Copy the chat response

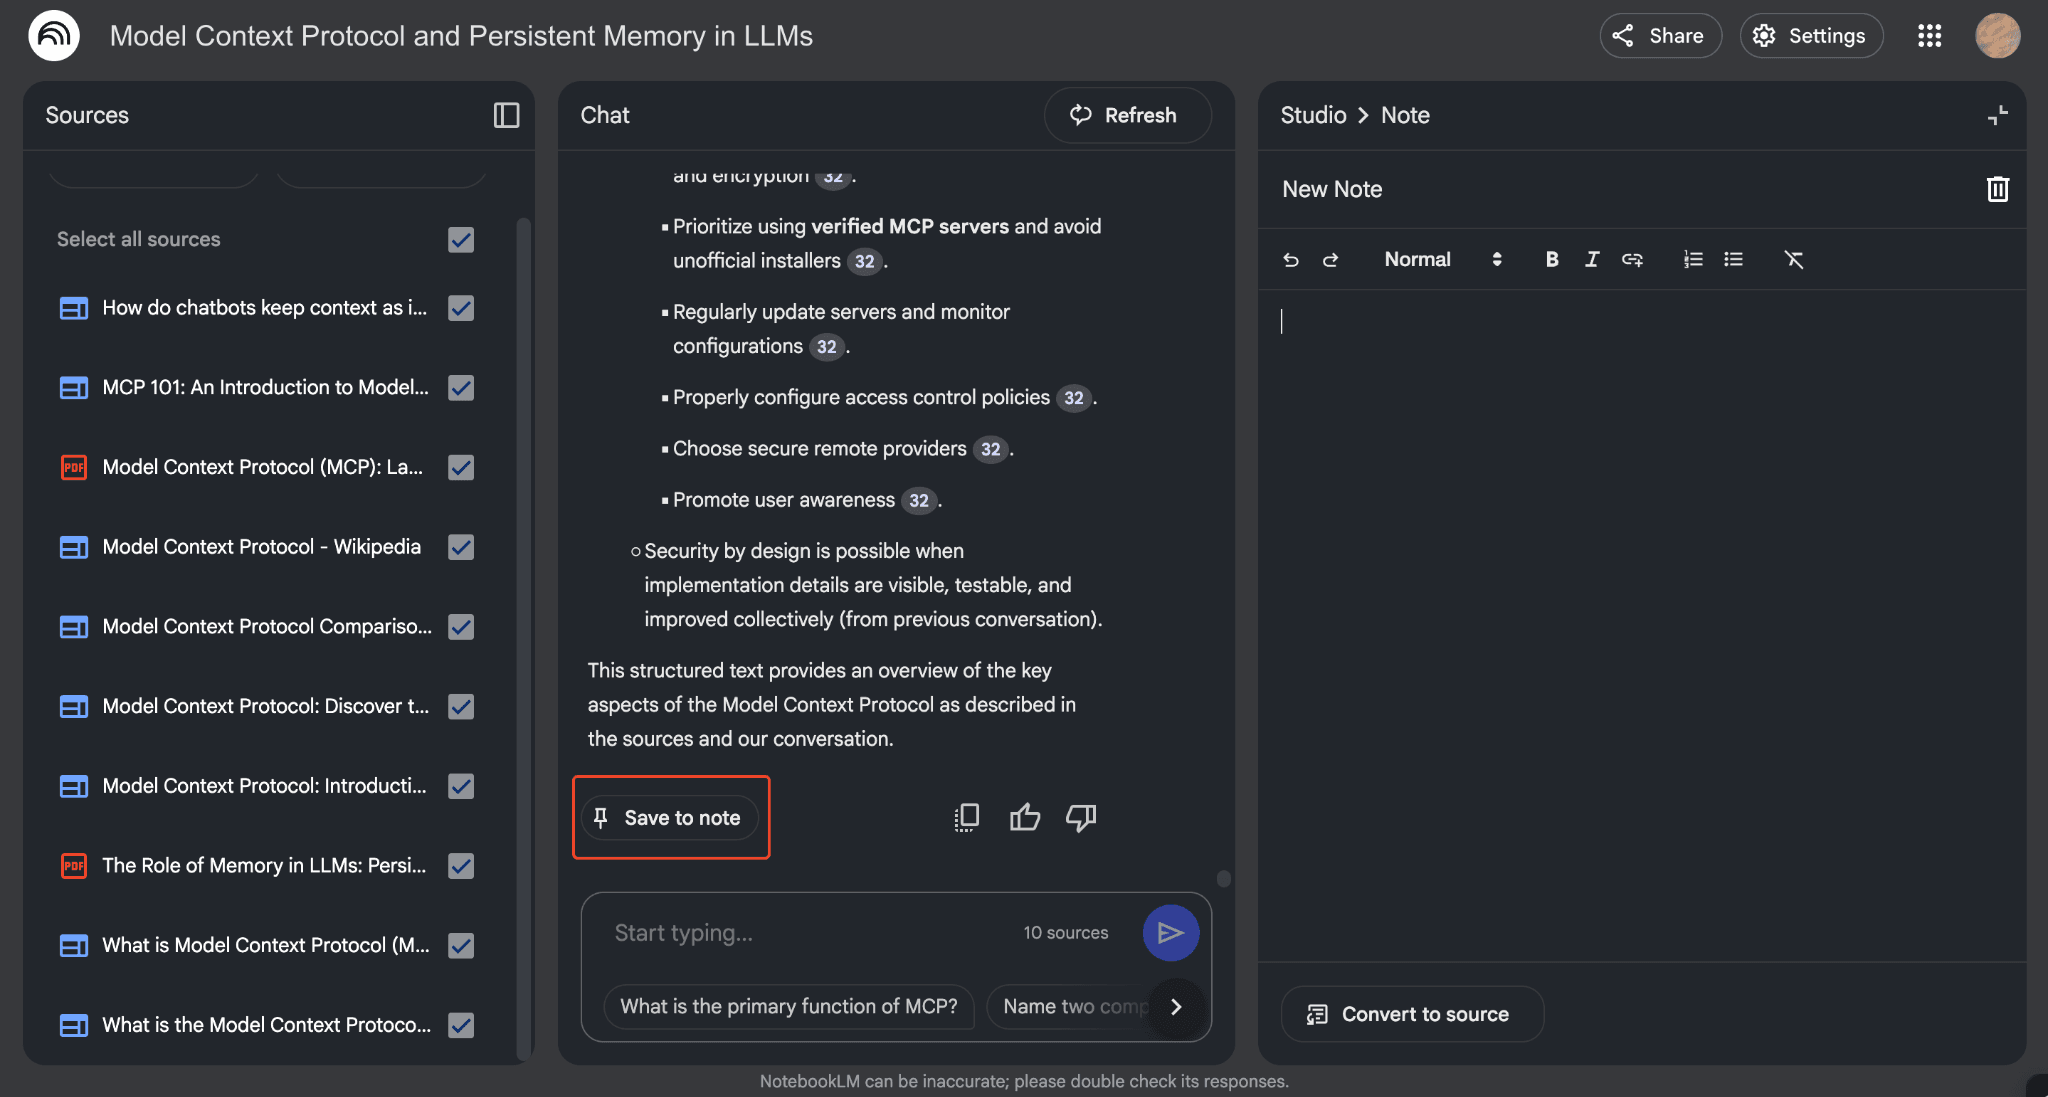pyautogui.click(x=966, y=818)
